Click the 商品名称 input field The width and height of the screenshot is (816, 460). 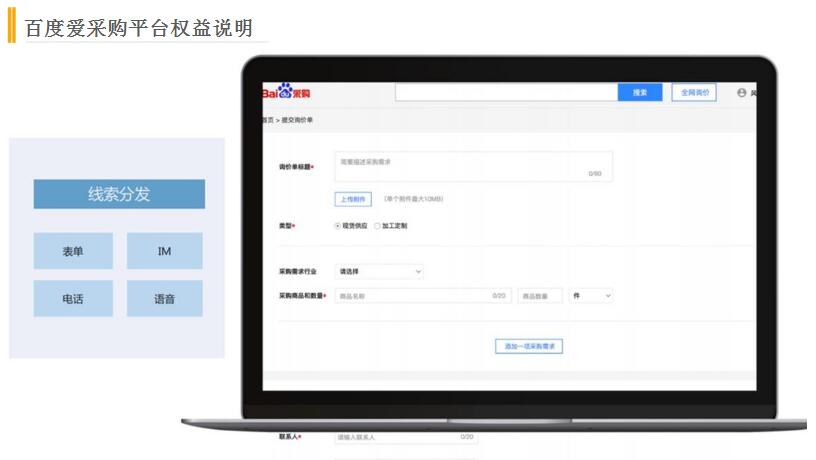423,296
